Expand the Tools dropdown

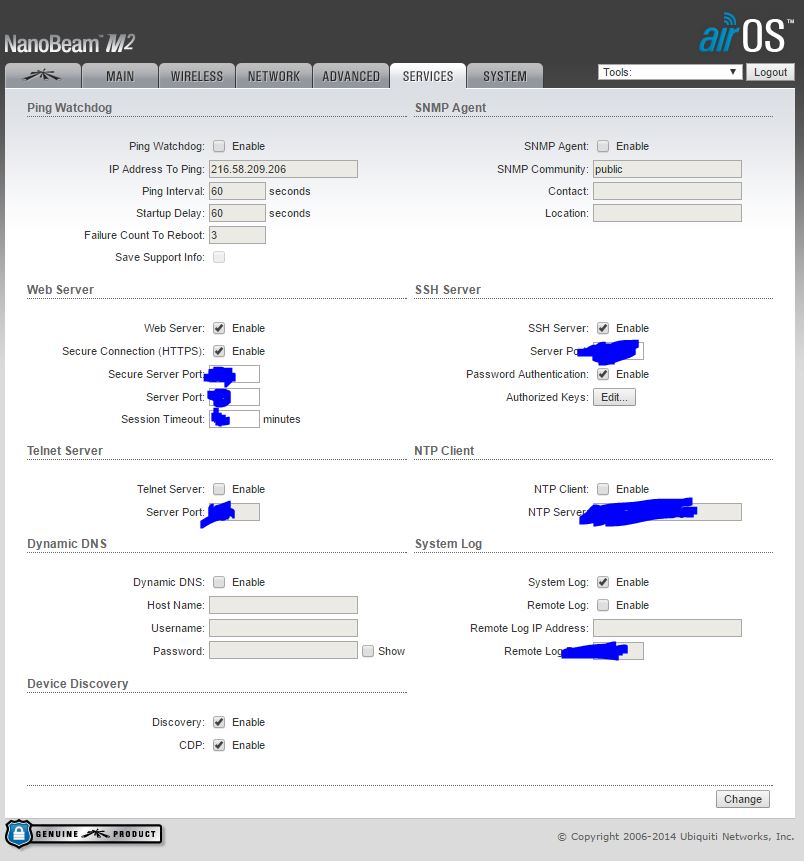click(669, 72)
